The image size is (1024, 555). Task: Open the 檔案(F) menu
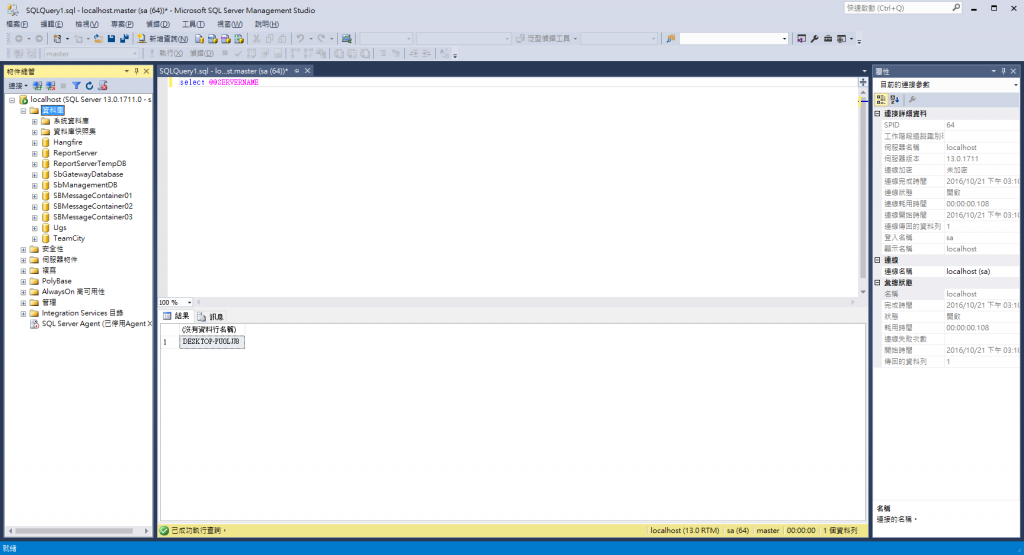(x=17, y=24)
